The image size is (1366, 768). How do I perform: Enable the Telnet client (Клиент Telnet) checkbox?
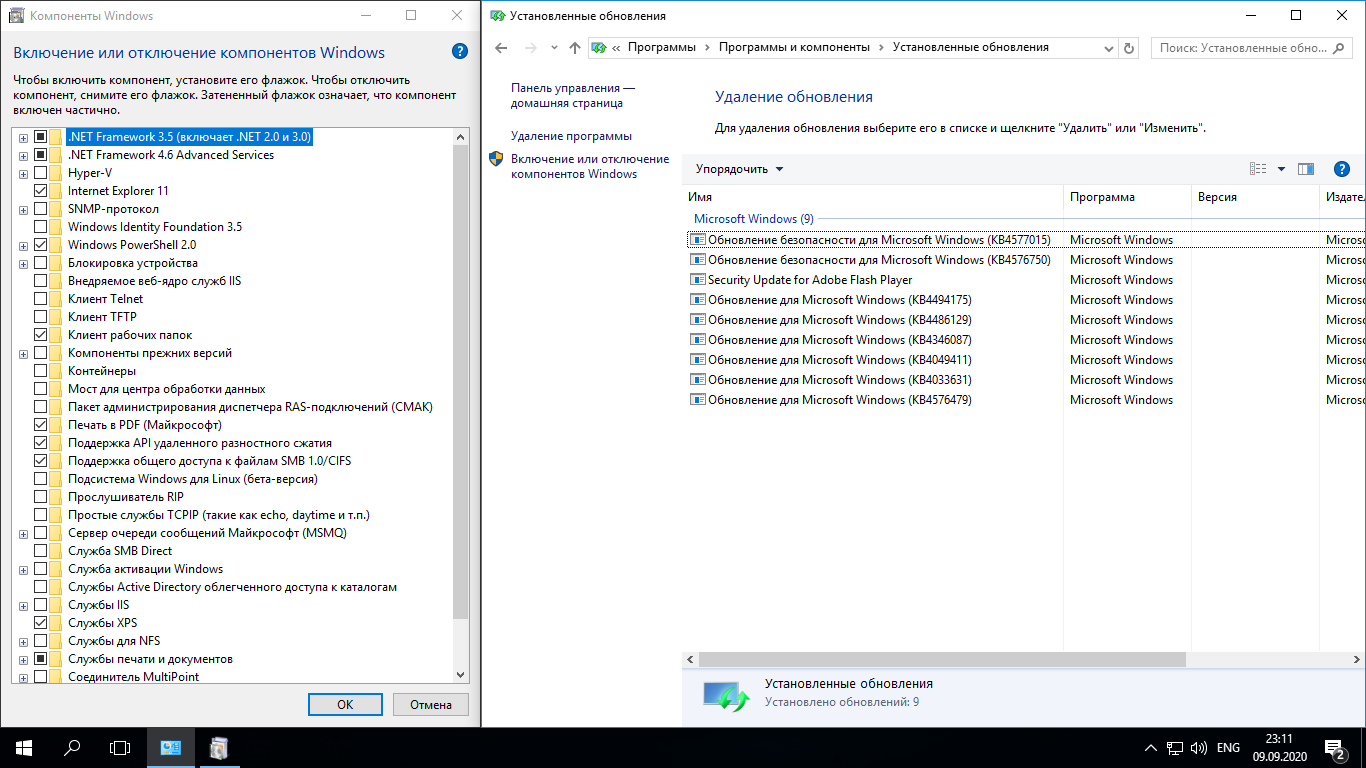pos(41,299)
